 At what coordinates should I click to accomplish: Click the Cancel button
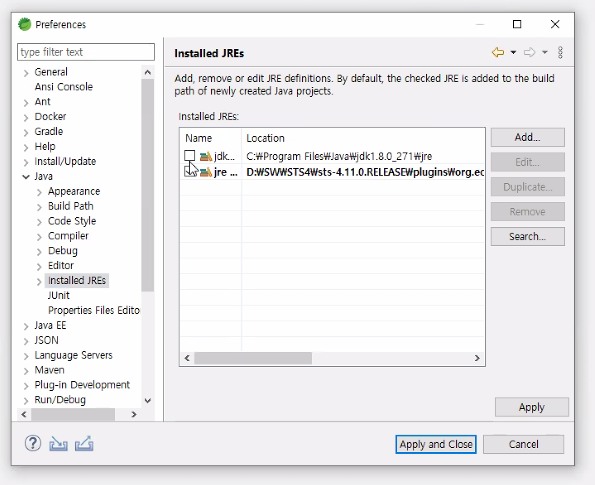click(523, 444)
